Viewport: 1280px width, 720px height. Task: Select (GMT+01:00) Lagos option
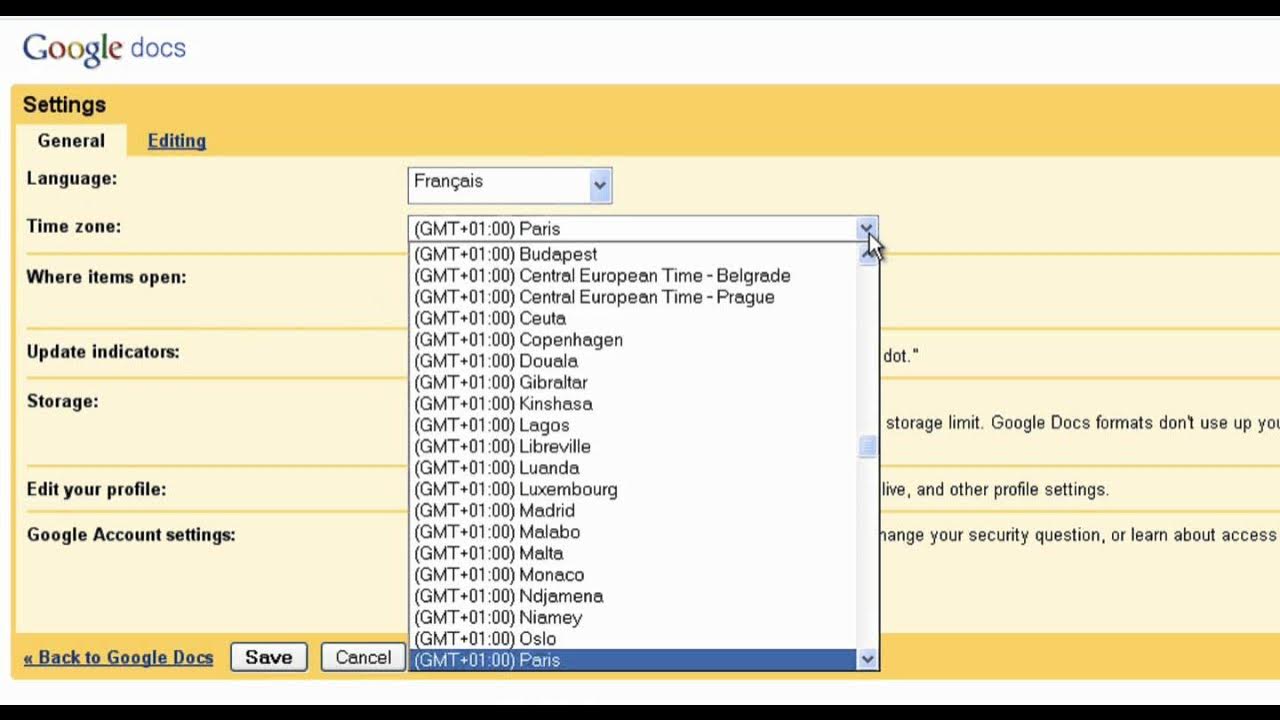click(x=633, y=425)
